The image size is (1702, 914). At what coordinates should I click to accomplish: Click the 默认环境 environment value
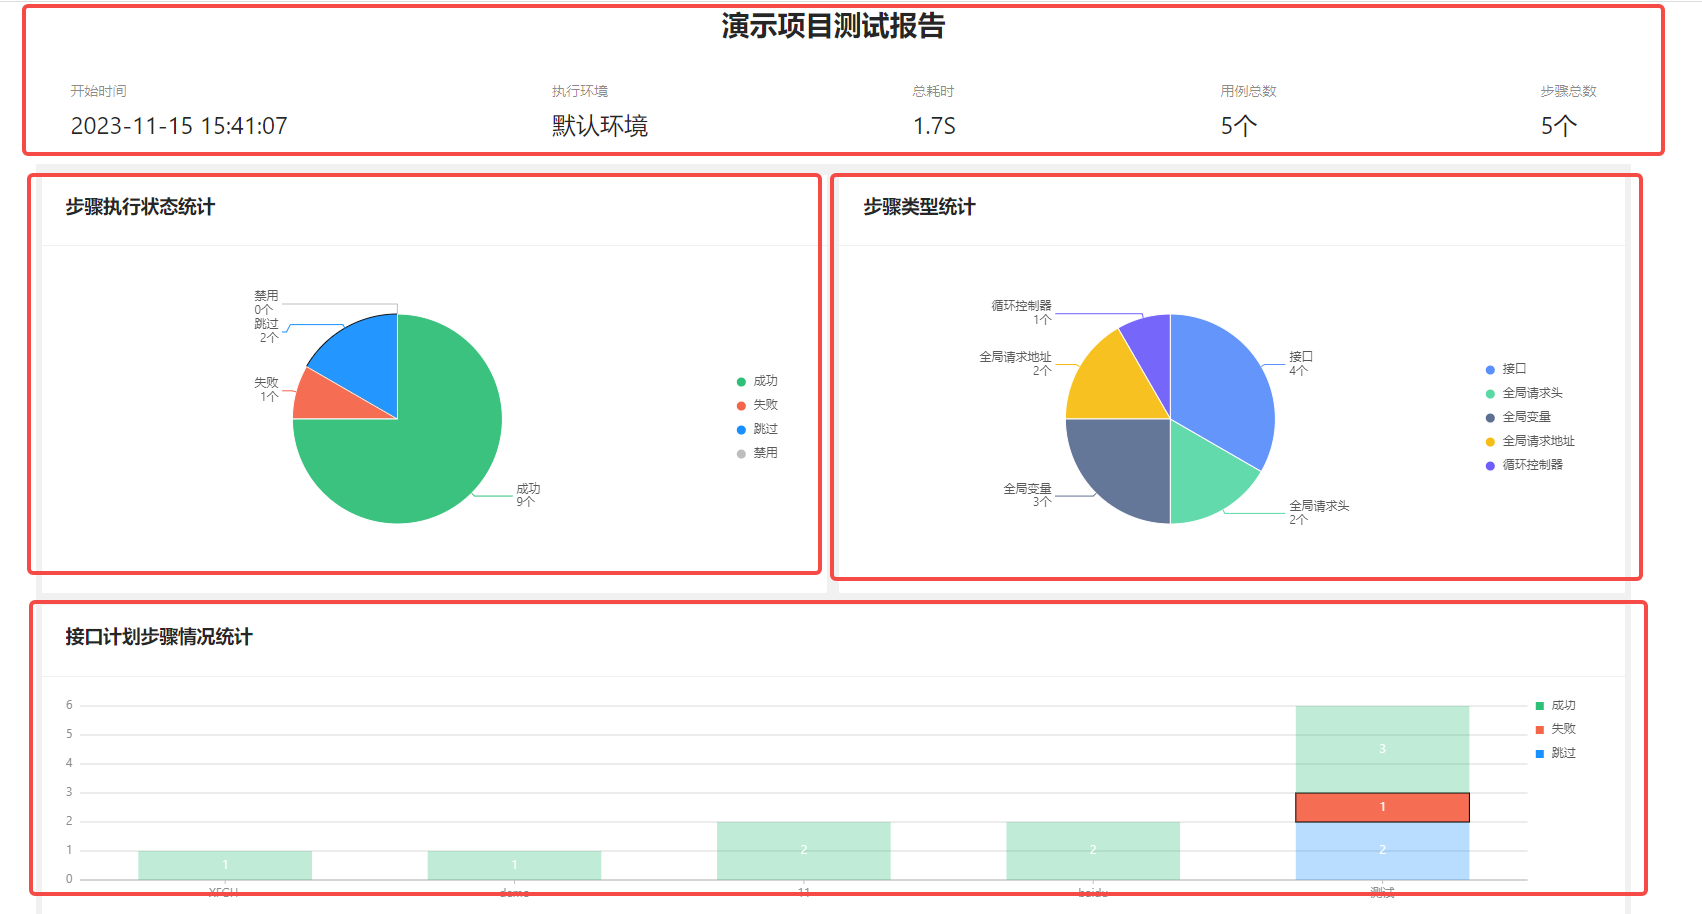[600, 126]
